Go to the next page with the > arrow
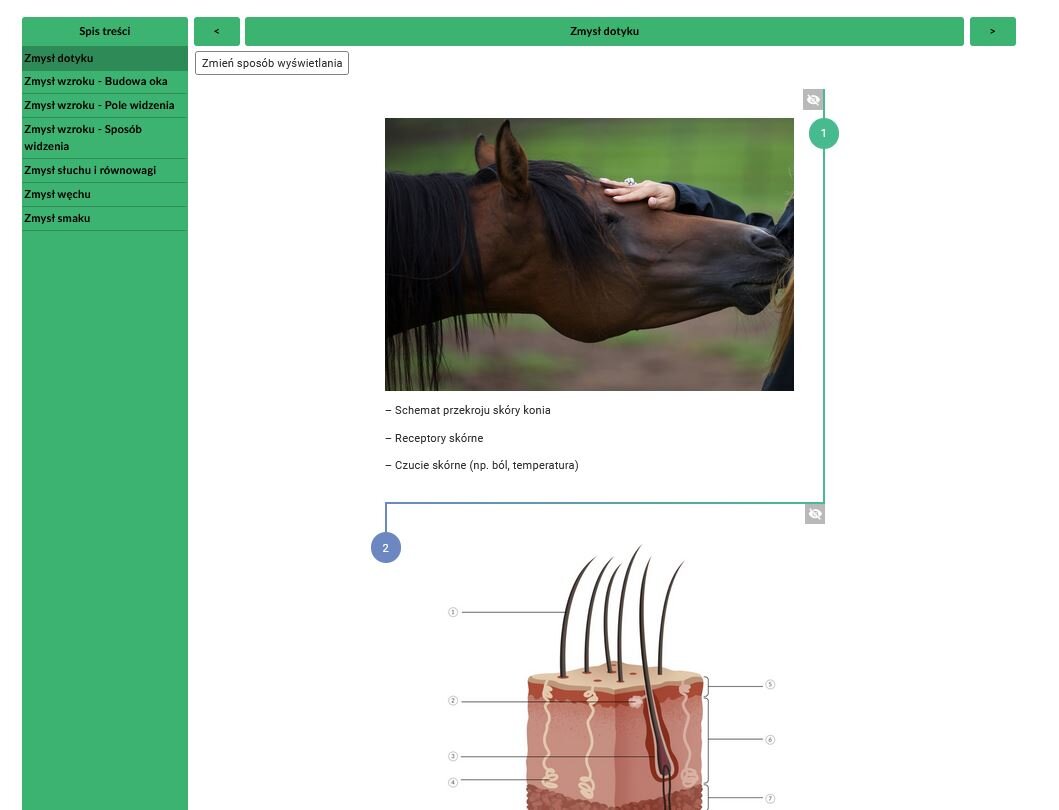The width and height of the screenshot is (1059, 810). (x=992, y=31)
